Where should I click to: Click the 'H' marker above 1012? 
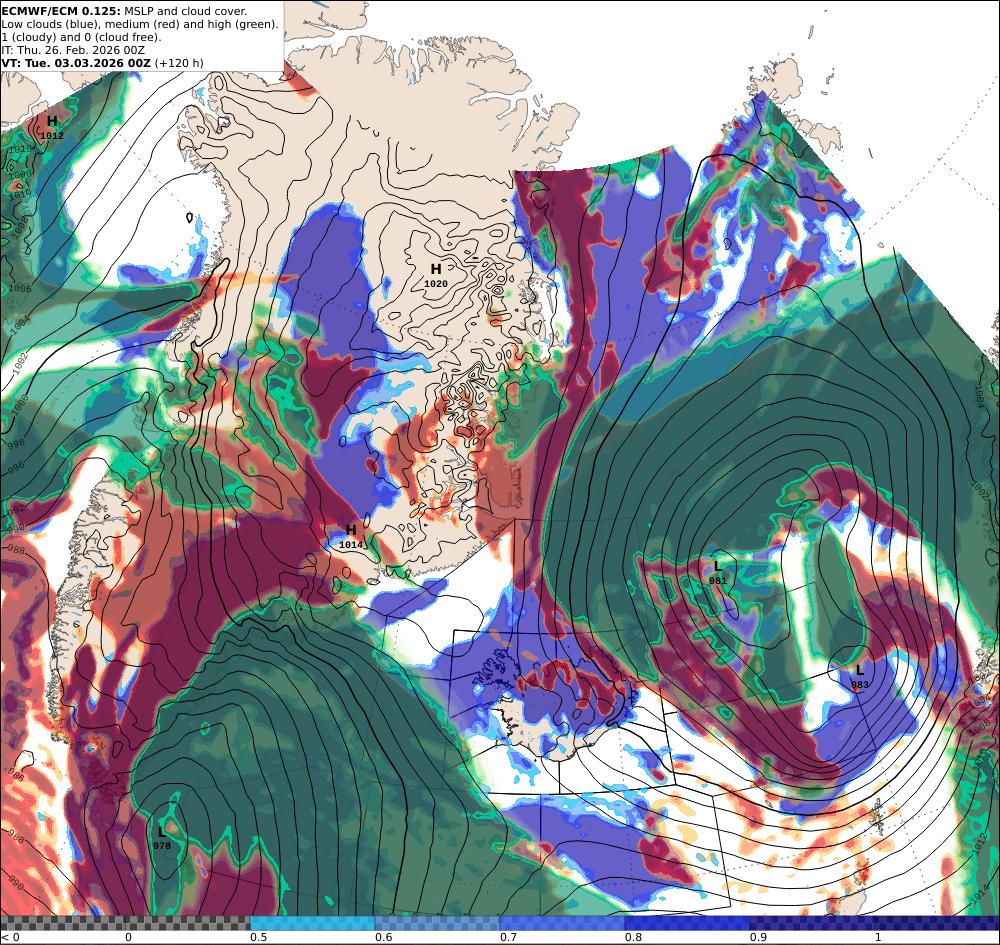click(52, 121)
